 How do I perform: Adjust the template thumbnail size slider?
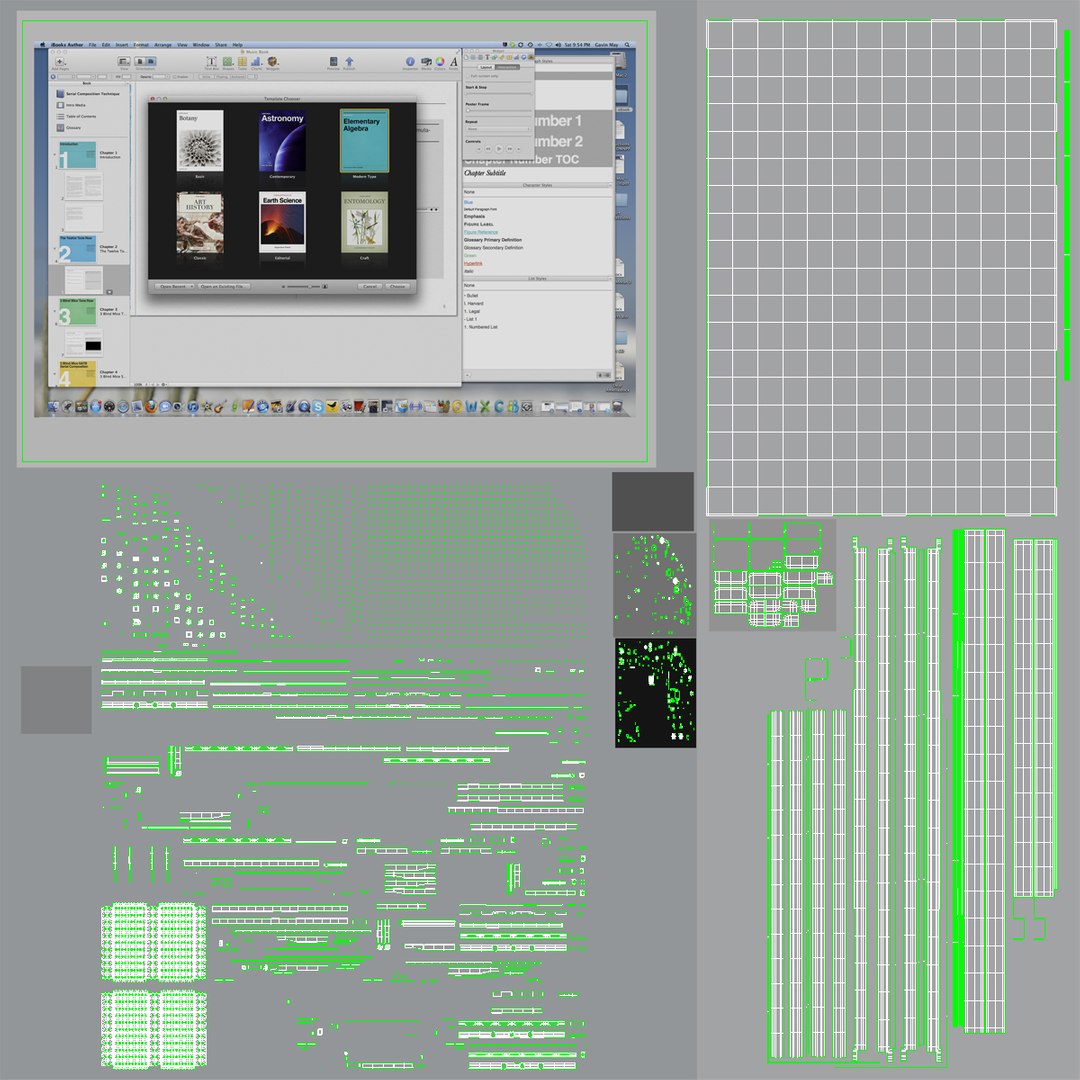click(304, 286)
